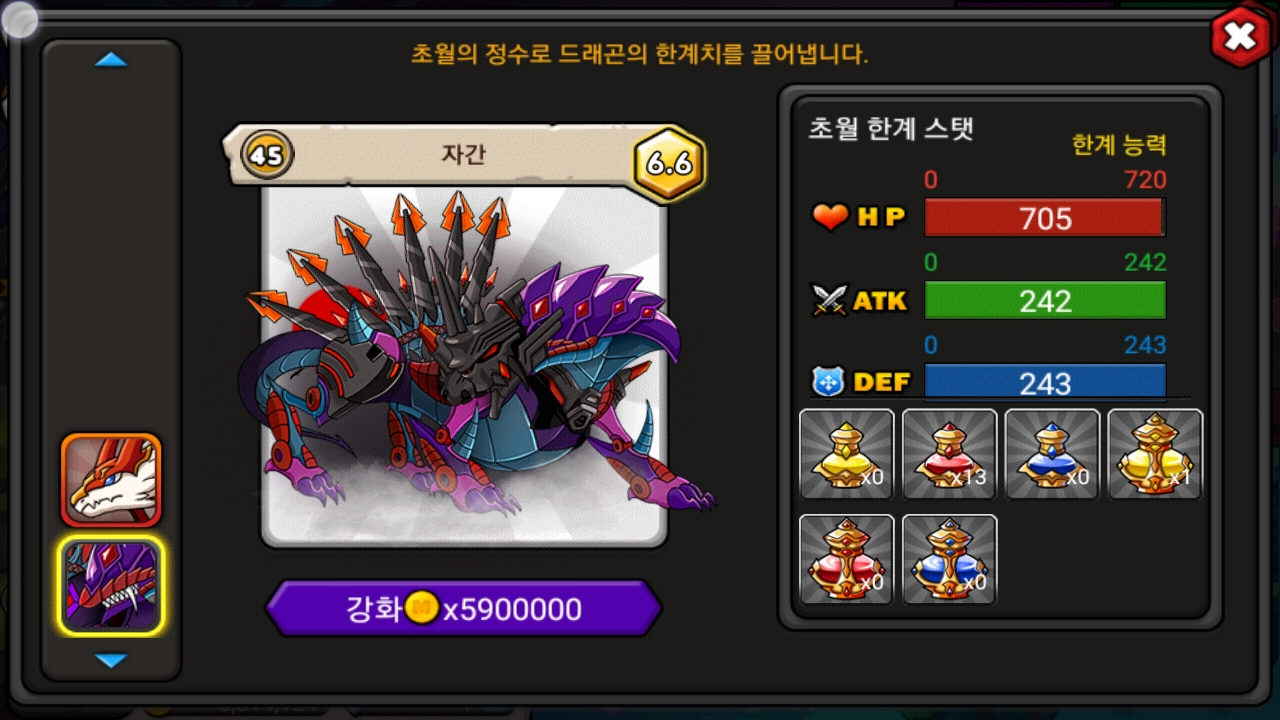1280x720 pixels.
Task: Select the small yellow essence potion x0
Action: click(x=846, y=454)
